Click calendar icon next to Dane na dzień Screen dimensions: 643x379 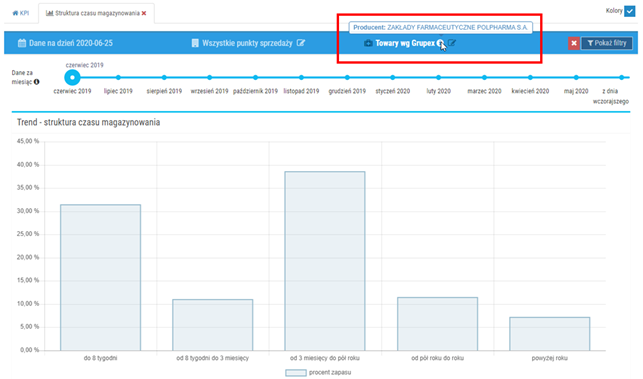point(22,43)
